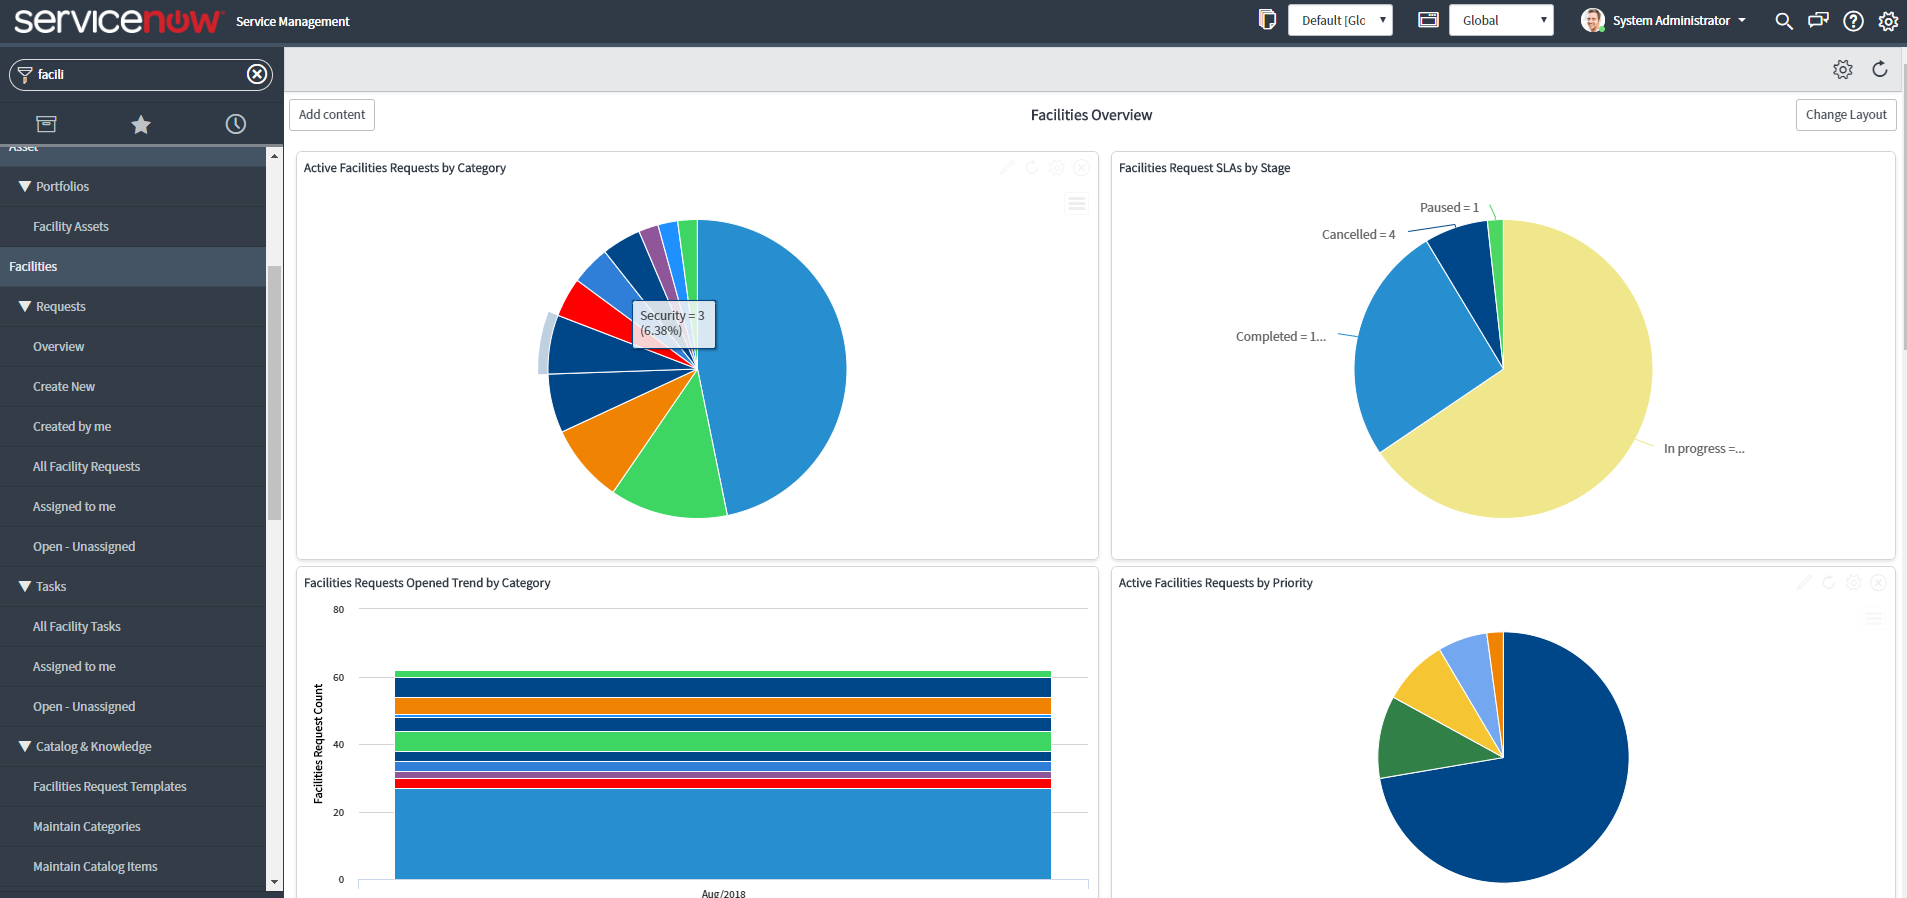
Task: Click the Add content button
Action: point(332,115)
